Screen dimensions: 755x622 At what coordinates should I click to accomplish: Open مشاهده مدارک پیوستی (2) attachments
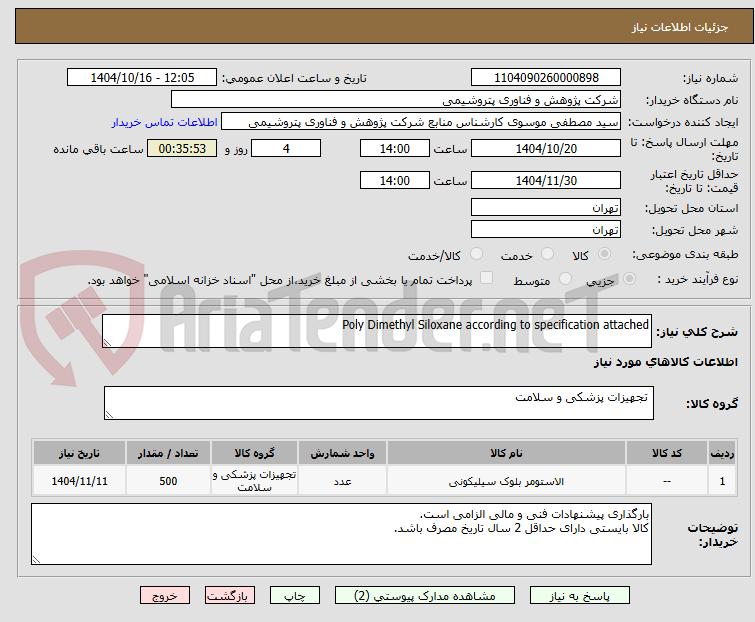tap(425, 596)
